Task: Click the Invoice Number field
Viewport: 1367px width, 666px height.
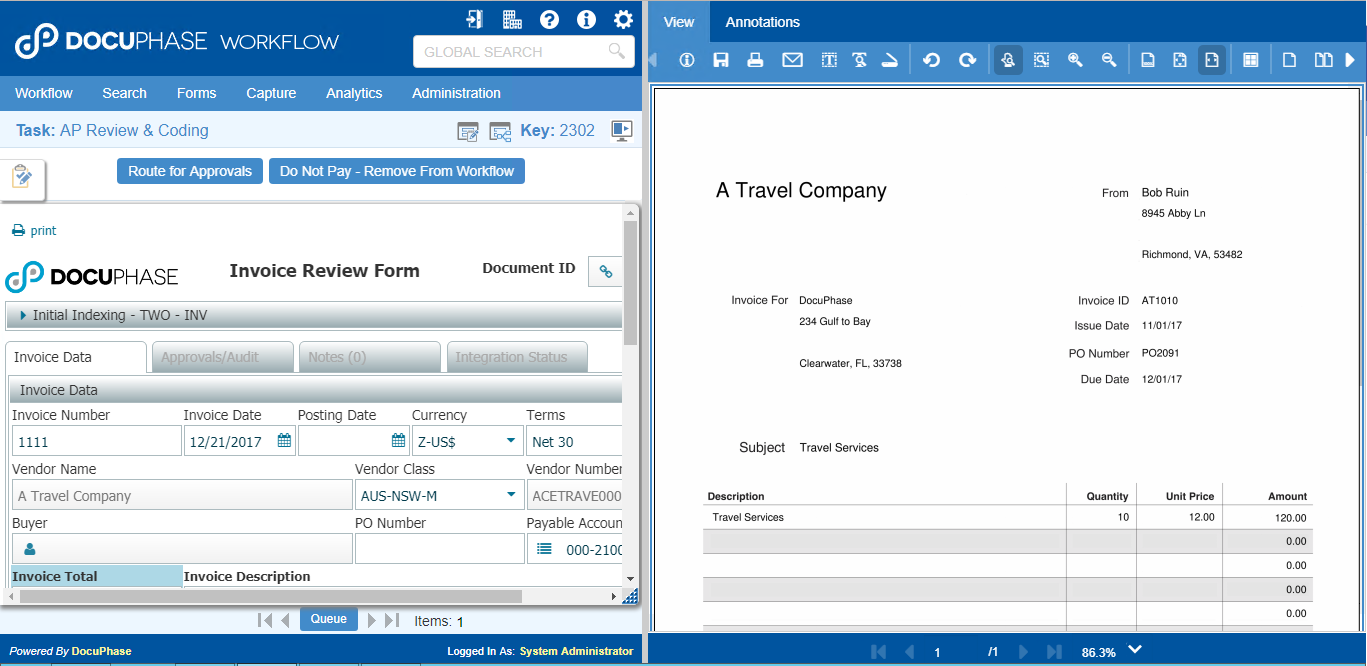Action: [x=97, y=441]
